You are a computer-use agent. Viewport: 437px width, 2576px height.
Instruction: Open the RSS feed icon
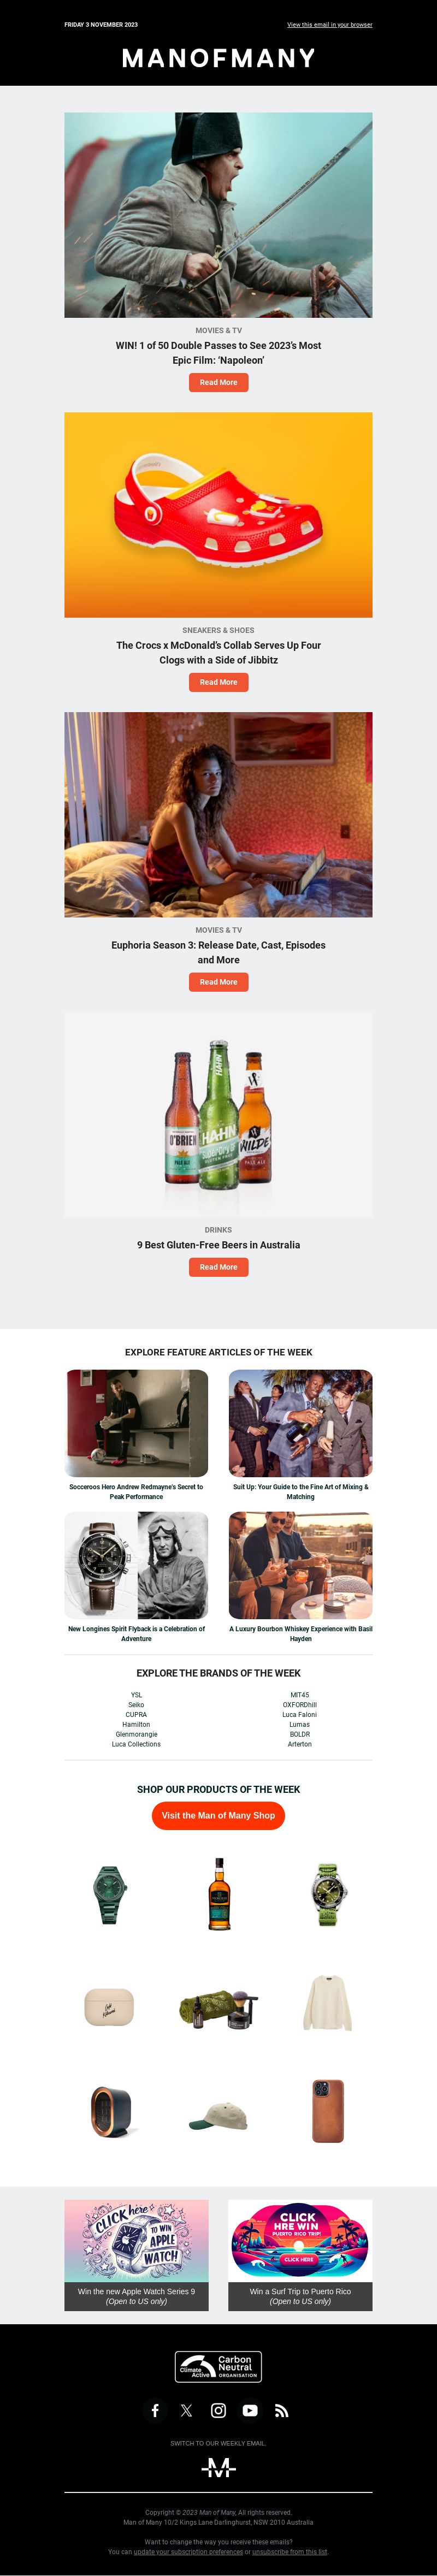tap(282, 2410)
